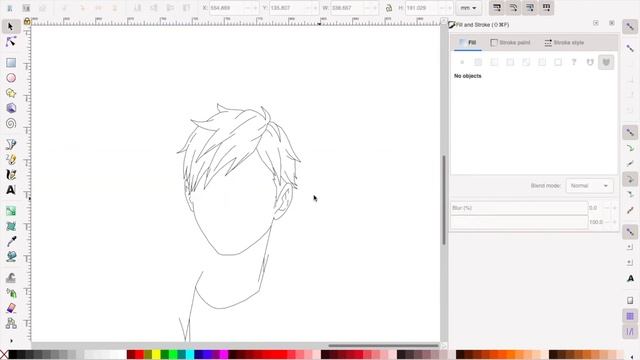Click the No paint X button
The image size is (640, 360).
coord(462,62)
